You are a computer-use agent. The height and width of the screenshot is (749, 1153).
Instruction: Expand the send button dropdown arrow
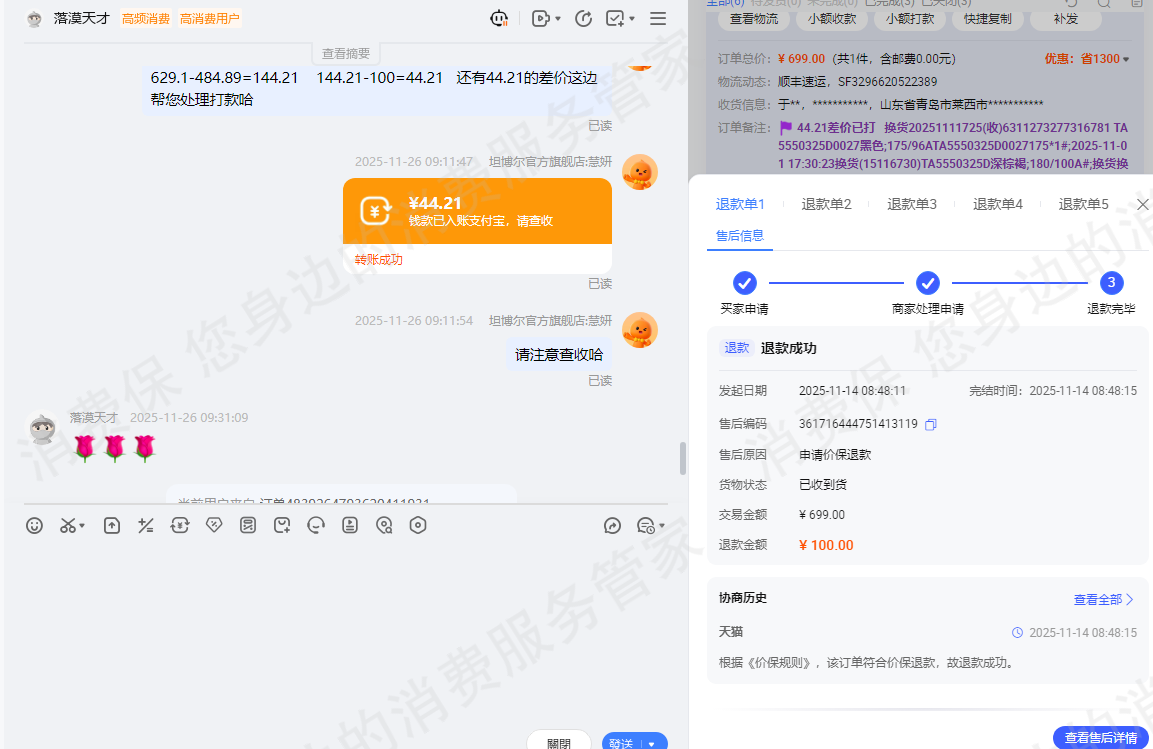(652, 743)
